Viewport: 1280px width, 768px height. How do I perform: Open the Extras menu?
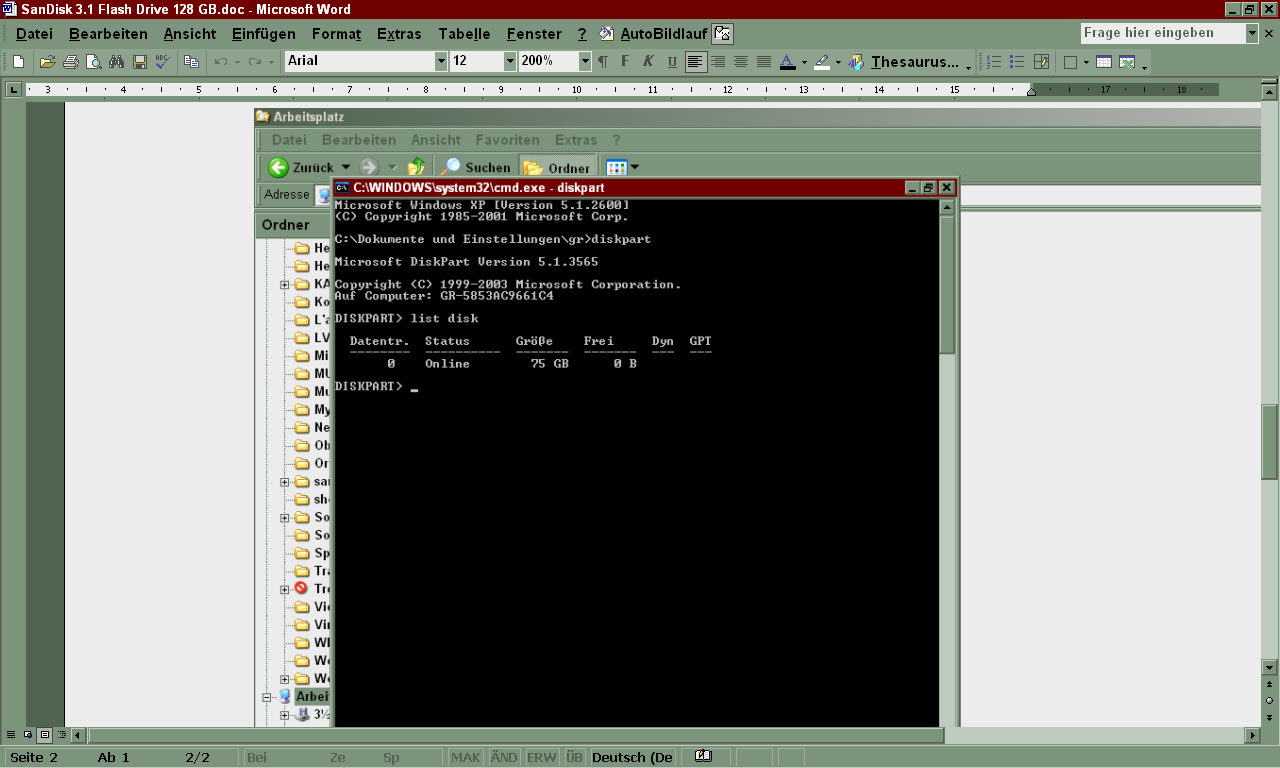tap(399, 34)
